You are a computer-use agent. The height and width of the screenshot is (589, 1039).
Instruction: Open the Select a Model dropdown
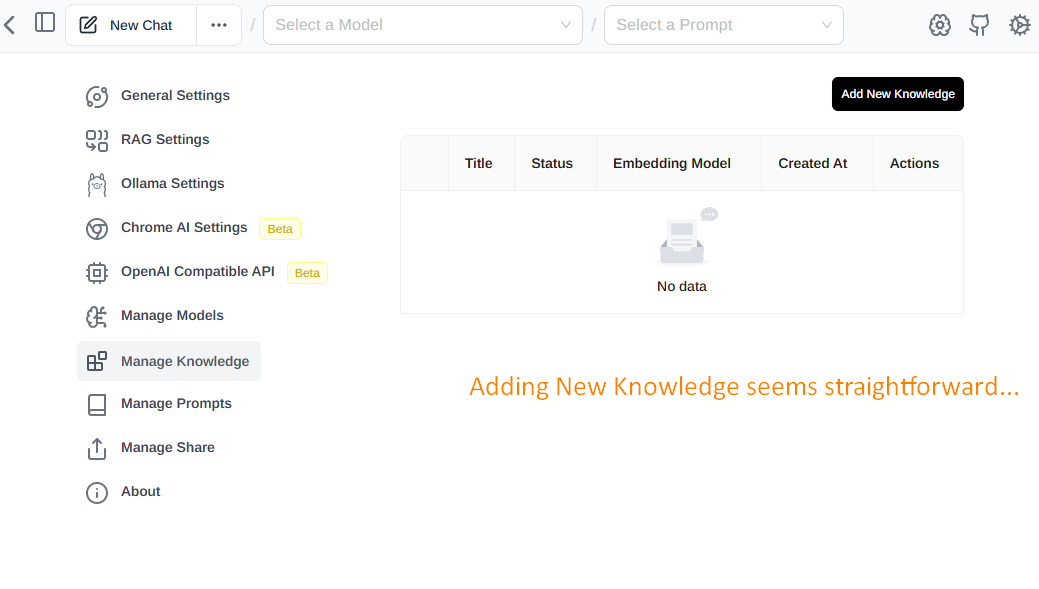pos(422,25)
